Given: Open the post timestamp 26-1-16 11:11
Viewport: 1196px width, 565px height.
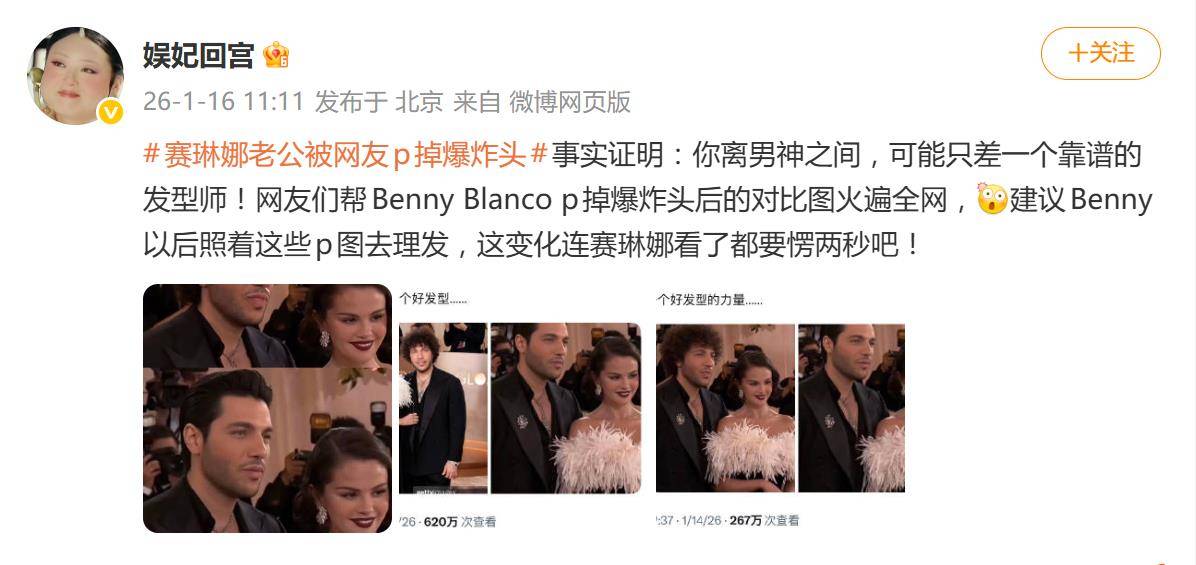Looking at the screenshot, I should [x=223, y=101].
